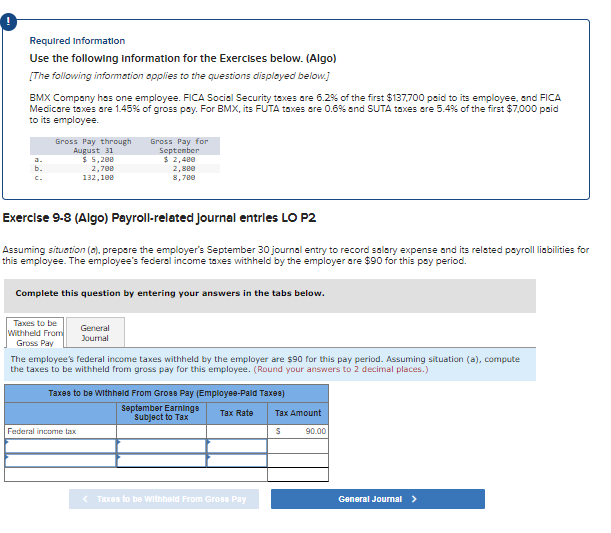This screenshot has height=533, width=611.
Task: Select second-row Tax Rate field
Action: [237, 446]
